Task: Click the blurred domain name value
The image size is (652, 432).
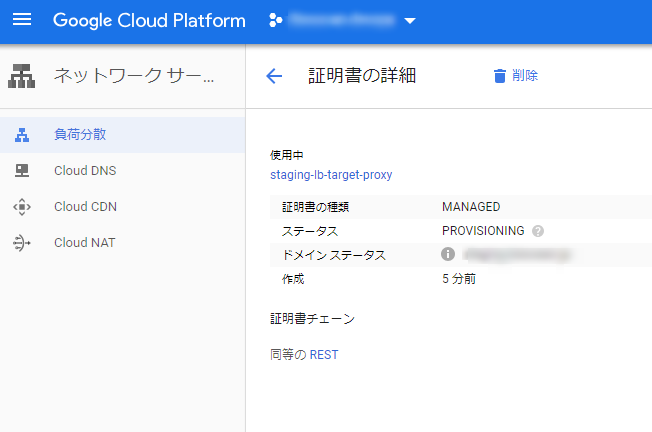Action: tap(517, 254)
